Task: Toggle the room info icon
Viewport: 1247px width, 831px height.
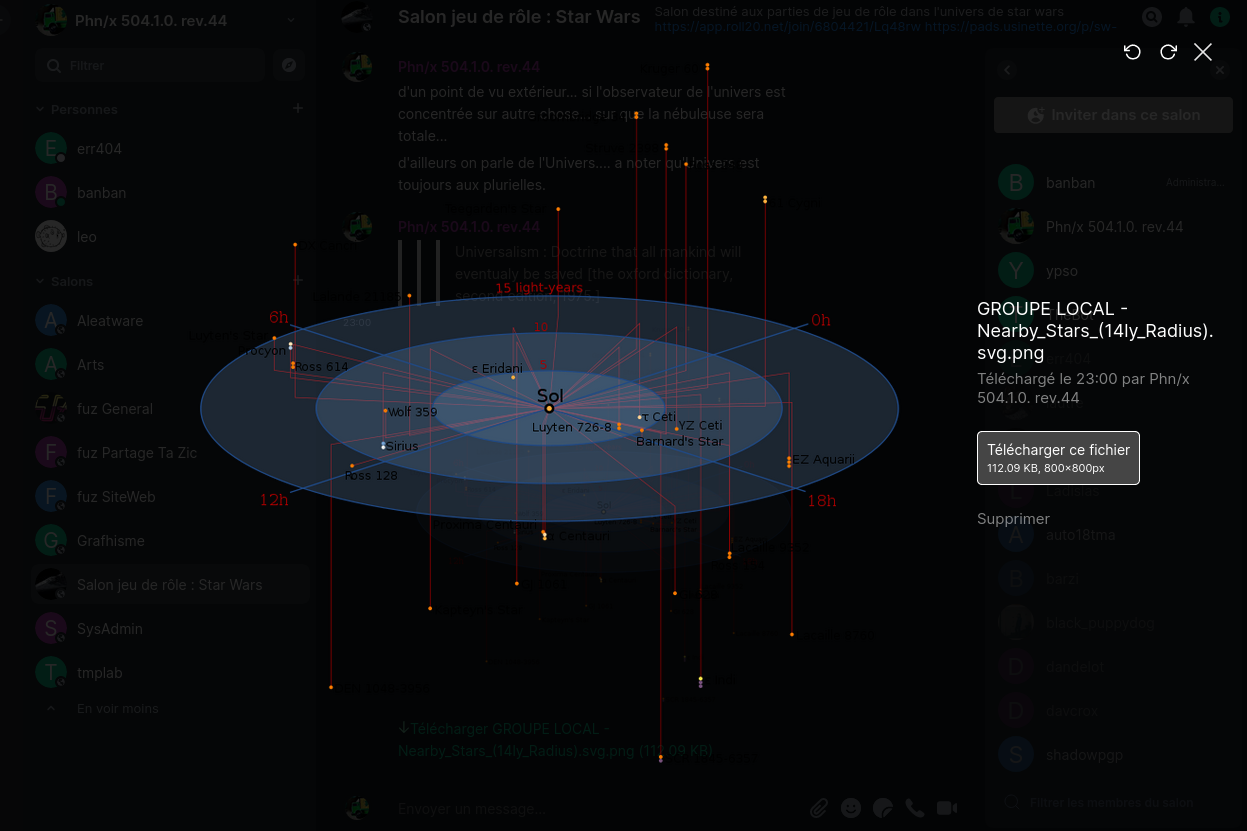Action: tap(1220, 17)
